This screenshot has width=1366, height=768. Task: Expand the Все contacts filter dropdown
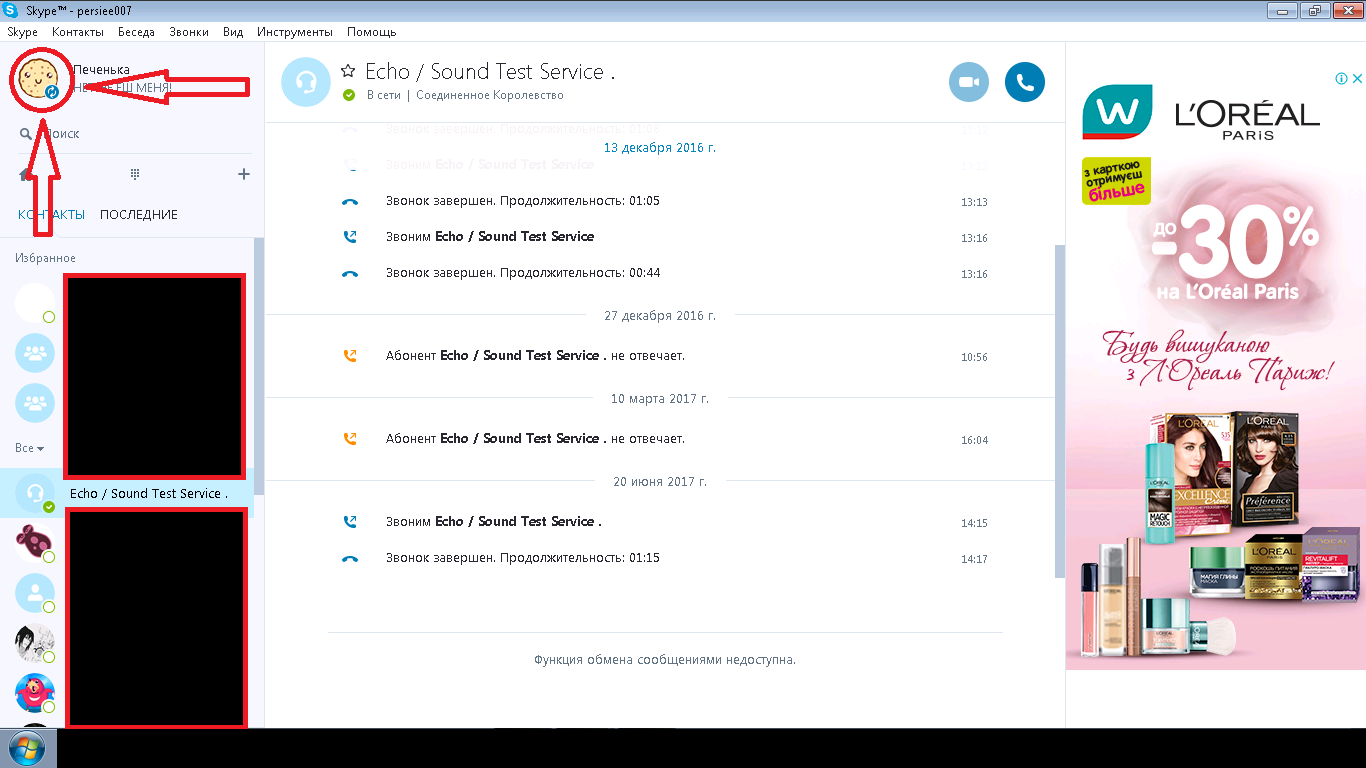tap(30, 448)
